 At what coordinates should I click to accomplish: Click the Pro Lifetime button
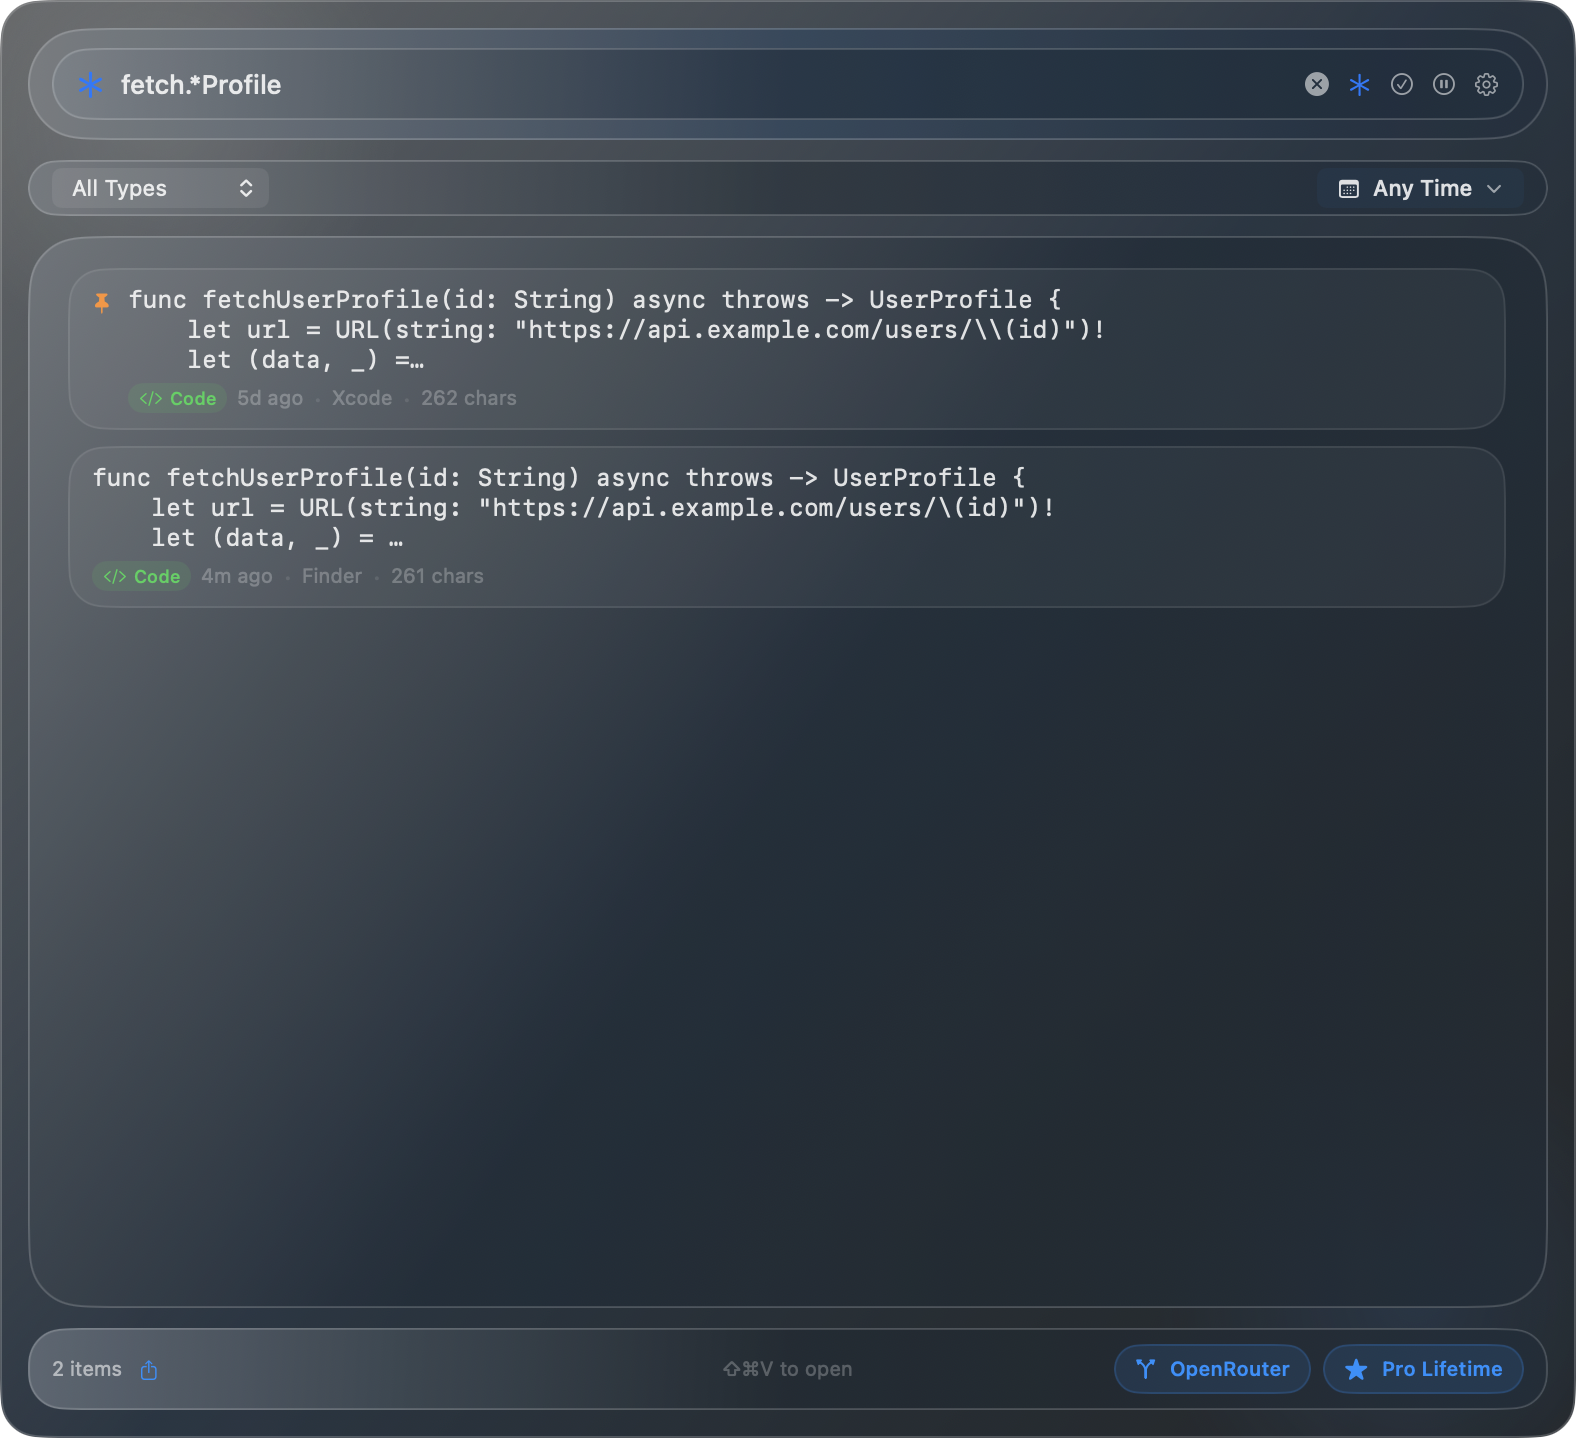tap(1423, 1369)
